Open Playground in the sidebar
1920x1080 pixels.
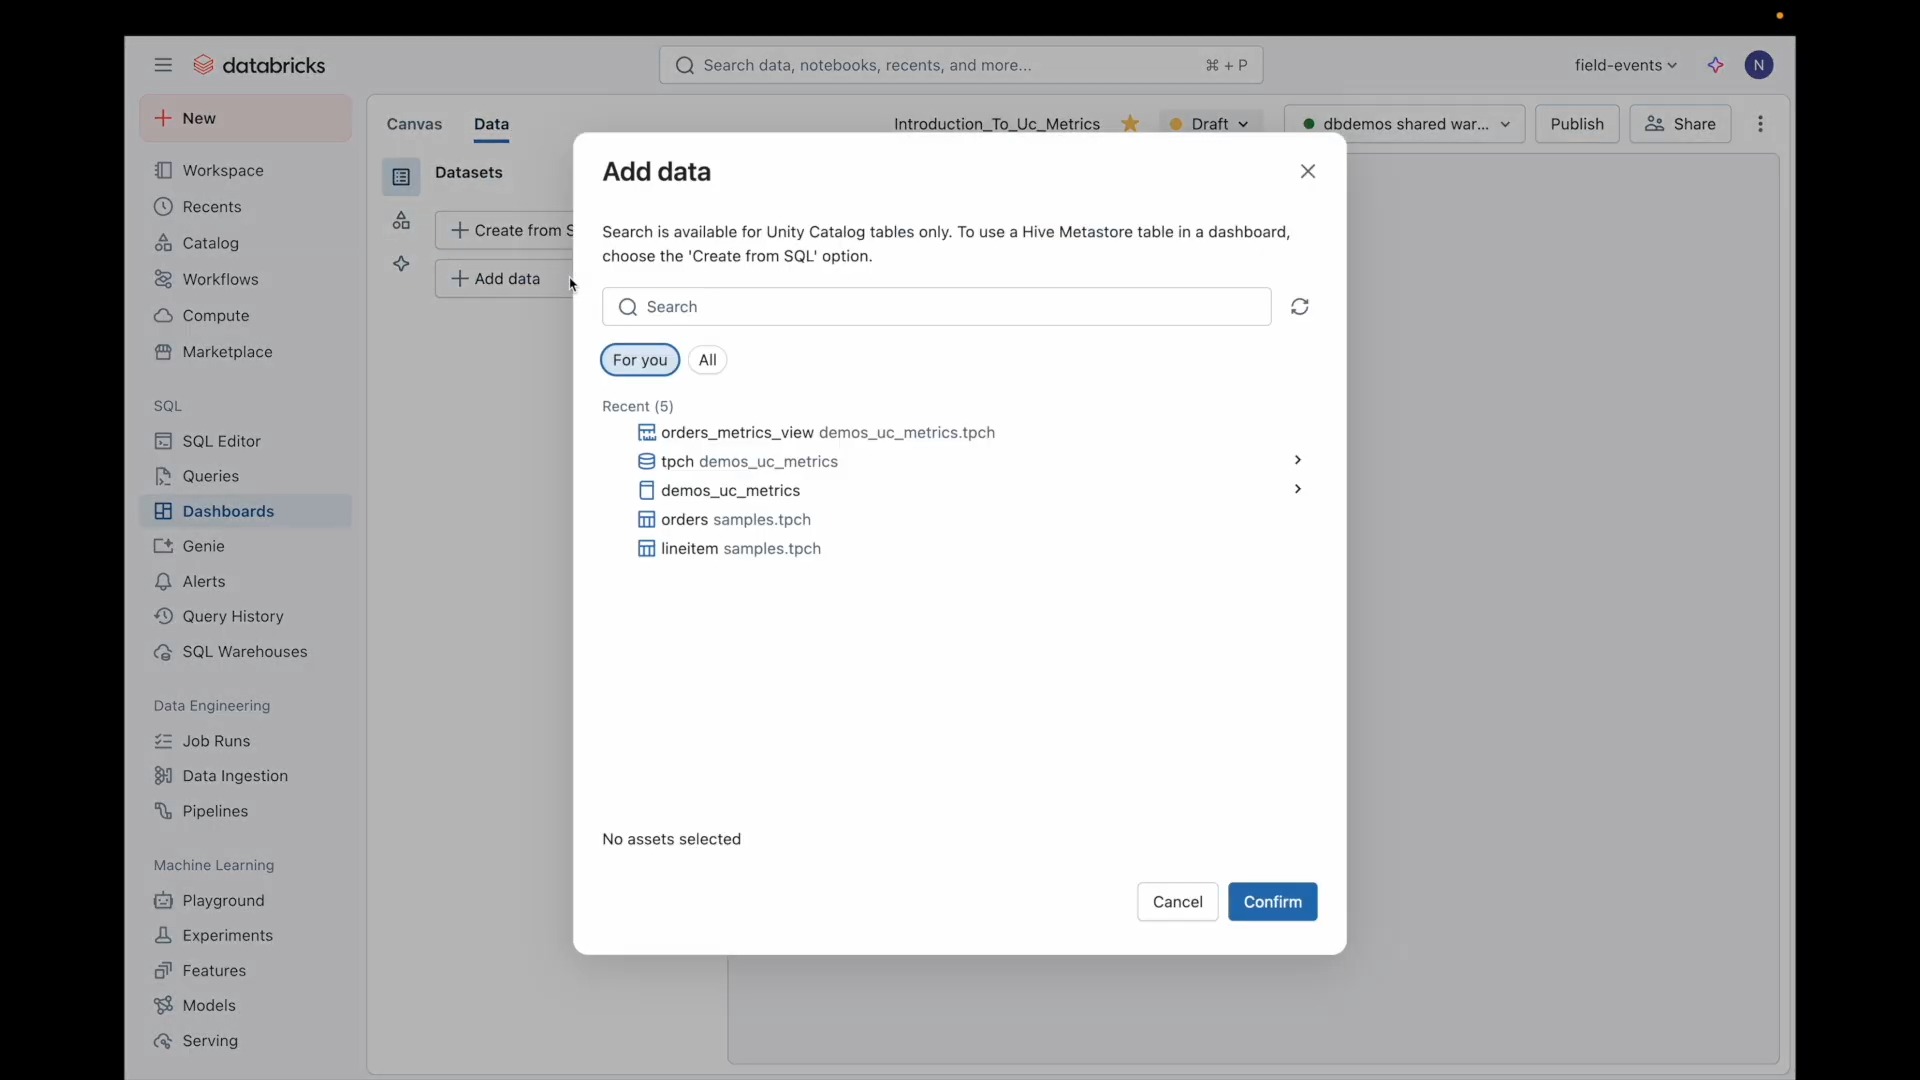pyautogui.click(x=246, y=901)
